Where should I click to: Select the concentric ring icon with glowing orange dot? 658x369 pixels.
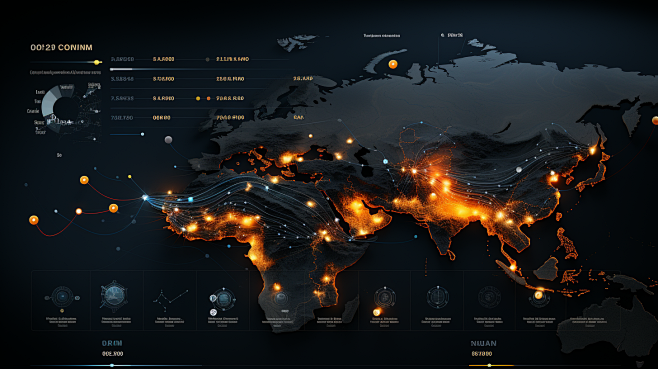tap(384, 298)
